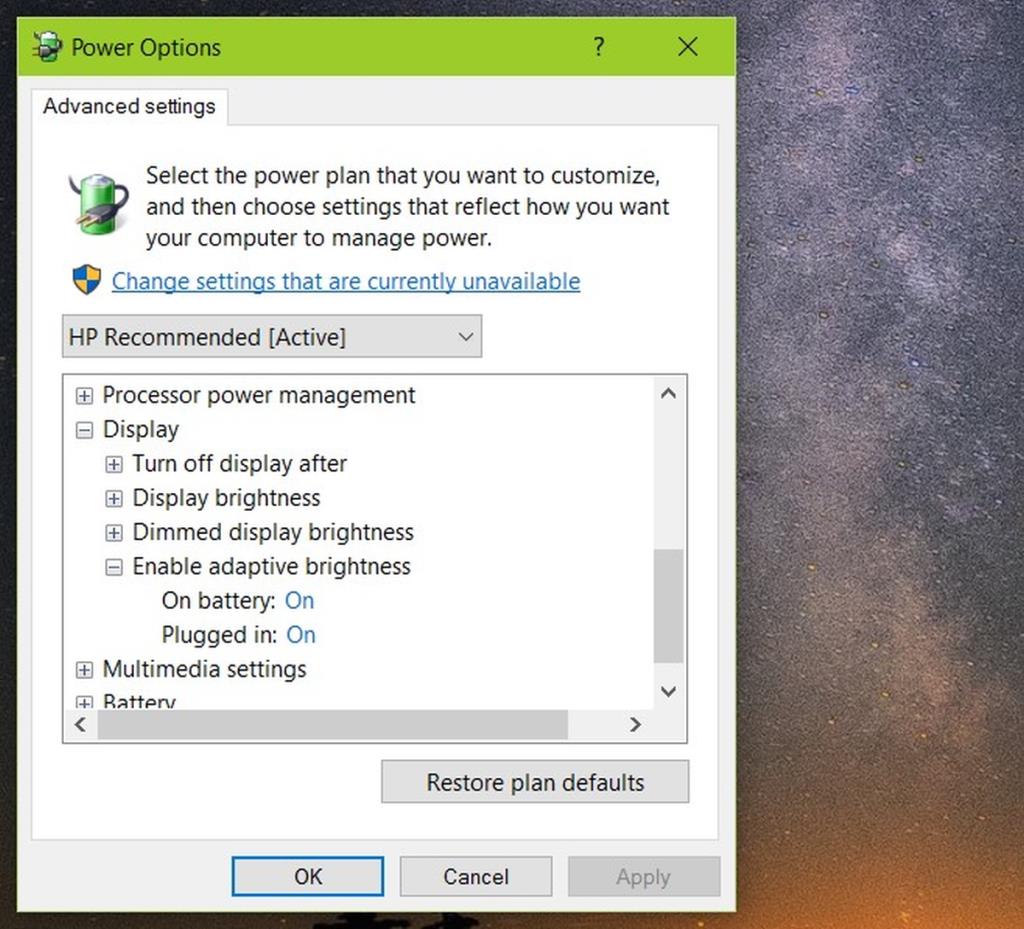This screenshot has height=929, width=1024.
Task: Toggle adaptive brightness On battery setting
Action: click(299, 600)
